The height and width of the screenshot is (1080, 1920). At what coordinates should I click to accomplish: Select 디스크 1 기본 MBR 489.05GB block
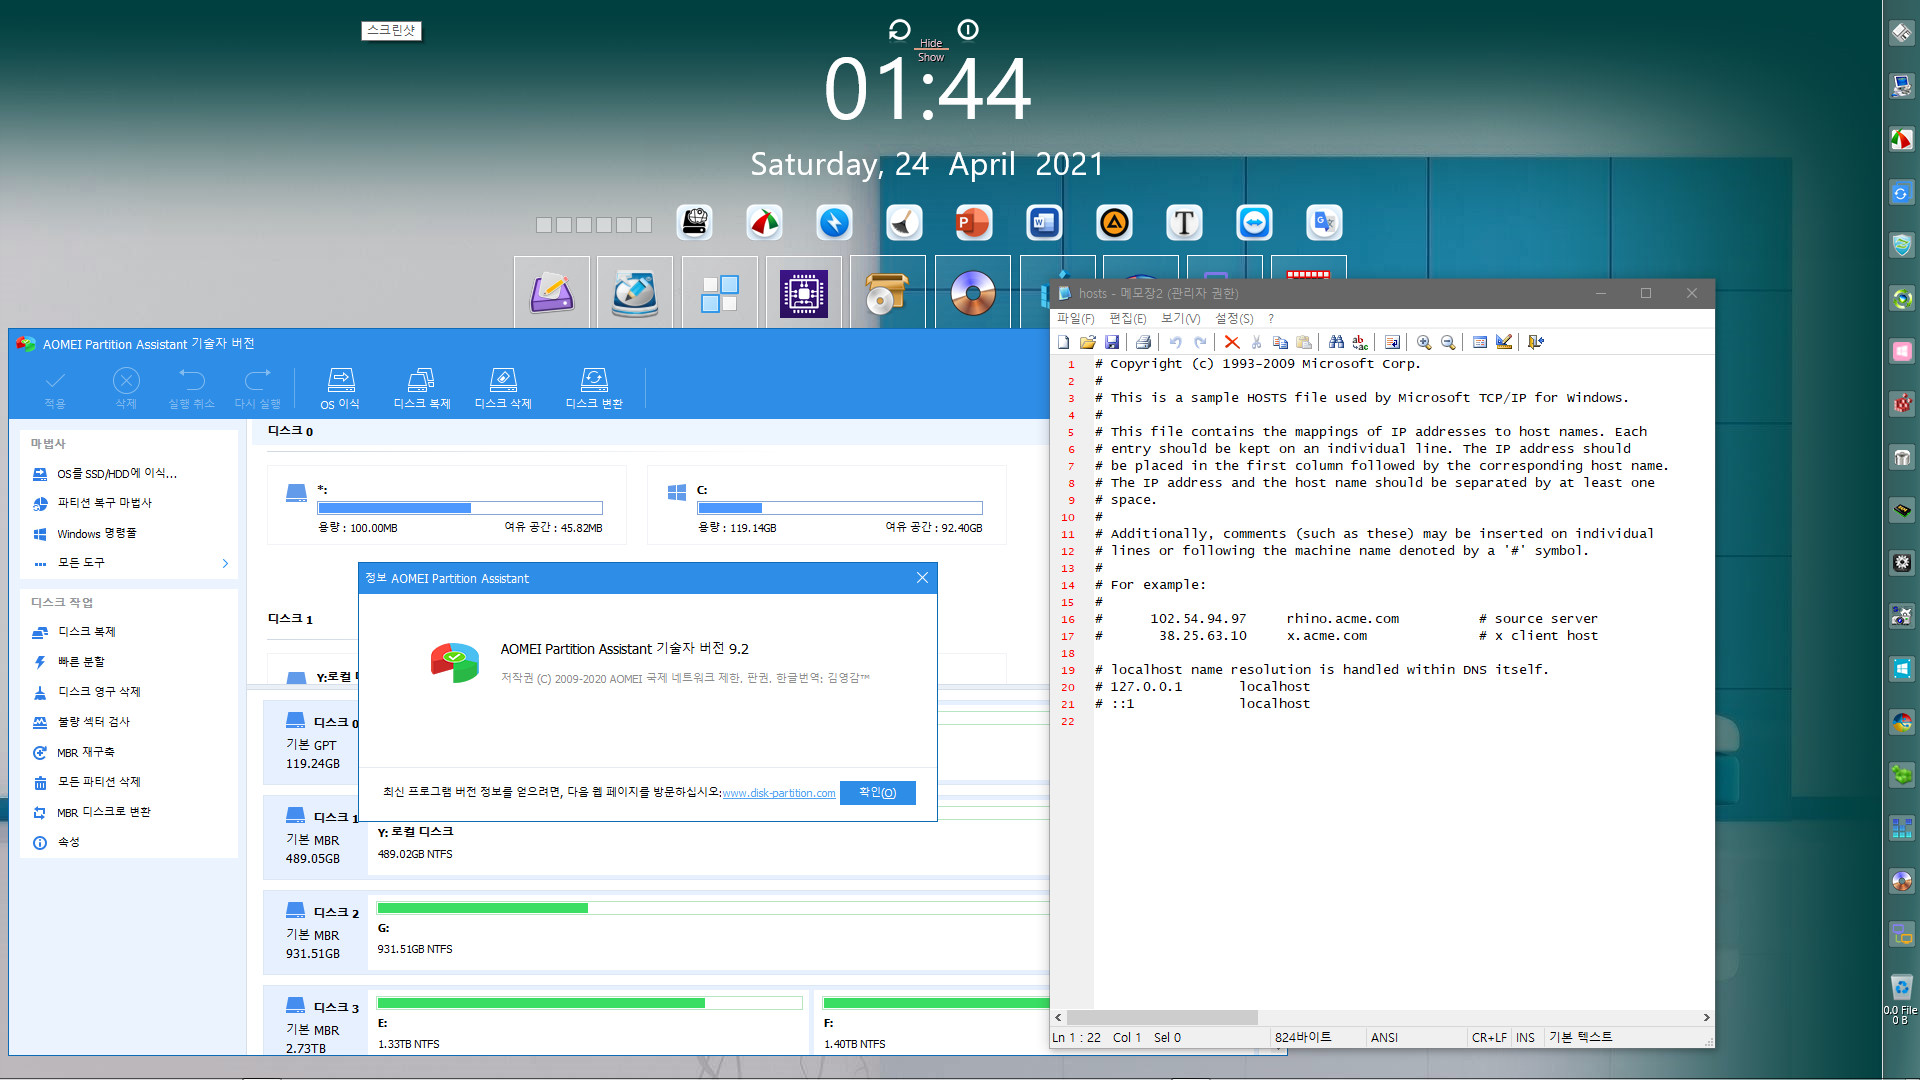(314, 838)
